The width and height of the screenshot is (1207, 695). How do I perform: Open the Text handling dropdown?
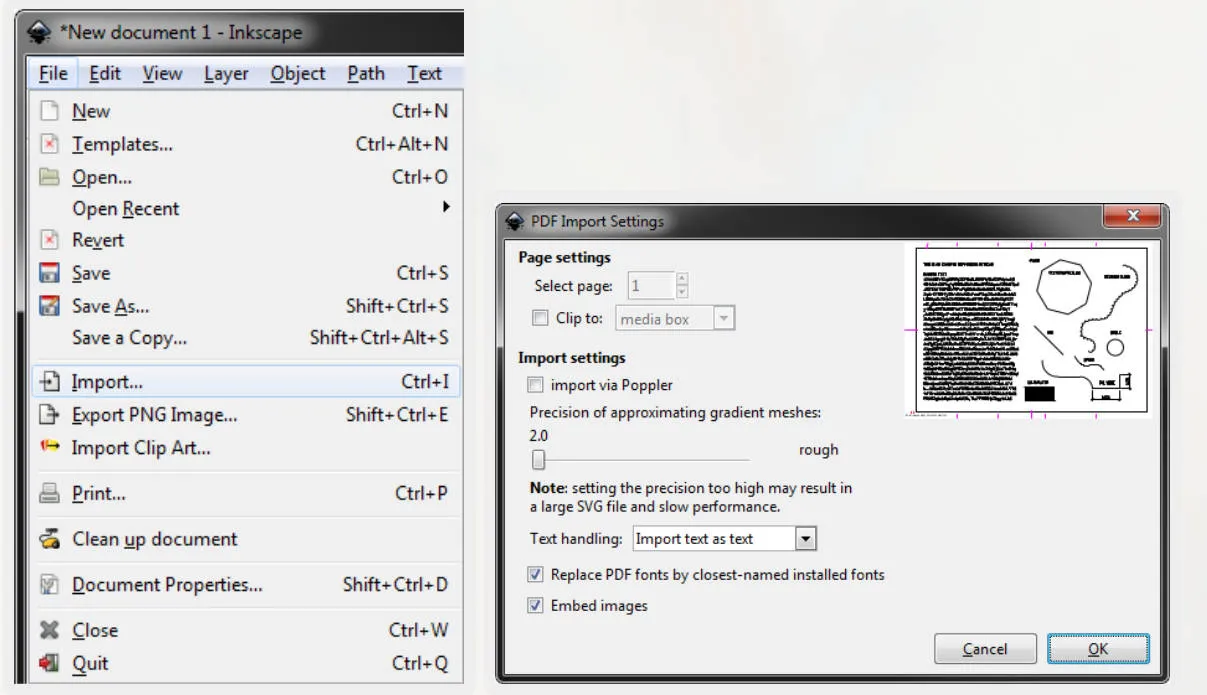(806, 538)
